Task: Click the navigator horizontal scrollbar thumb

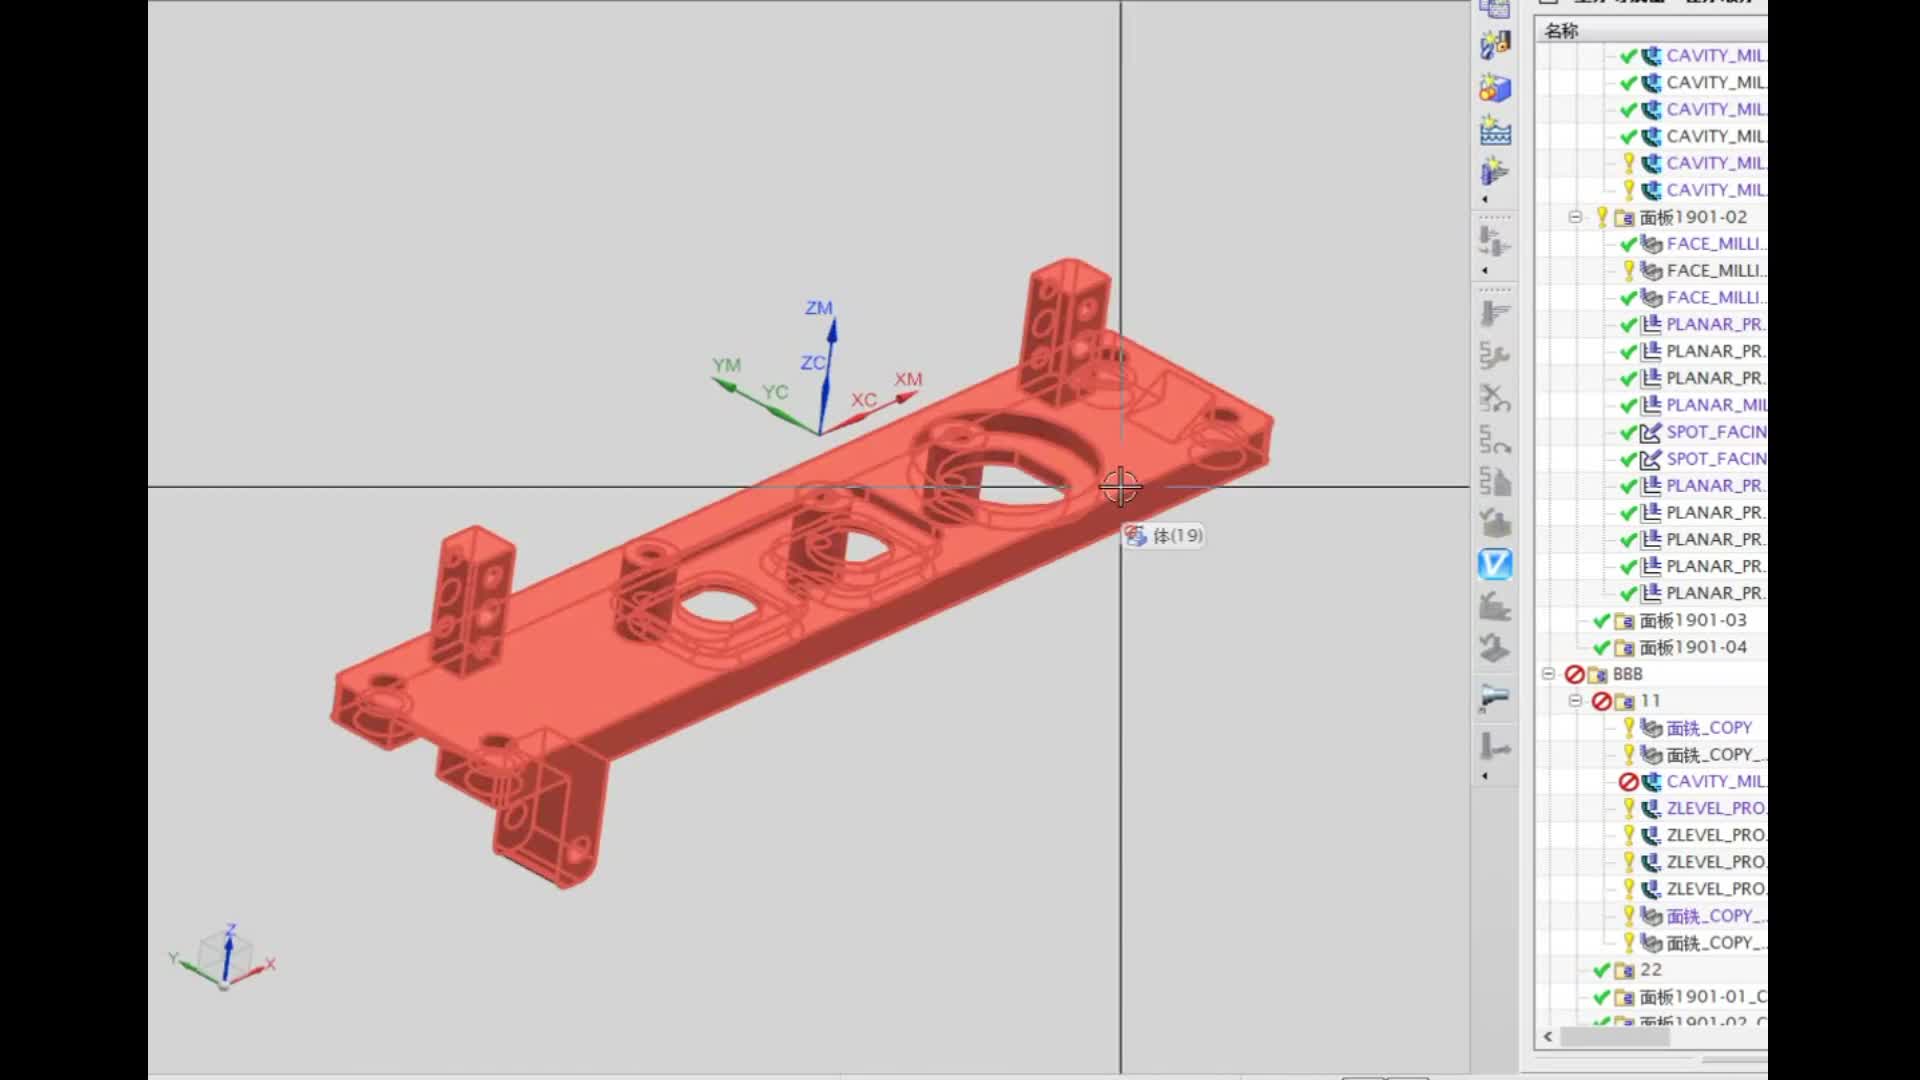Action: click(1615, 1037)
